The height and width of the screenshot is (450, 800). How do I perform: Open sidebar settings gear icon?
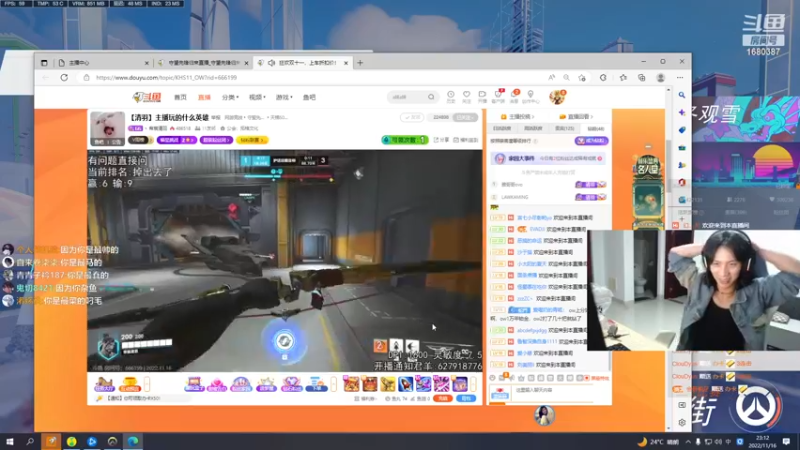click(682, 422)
